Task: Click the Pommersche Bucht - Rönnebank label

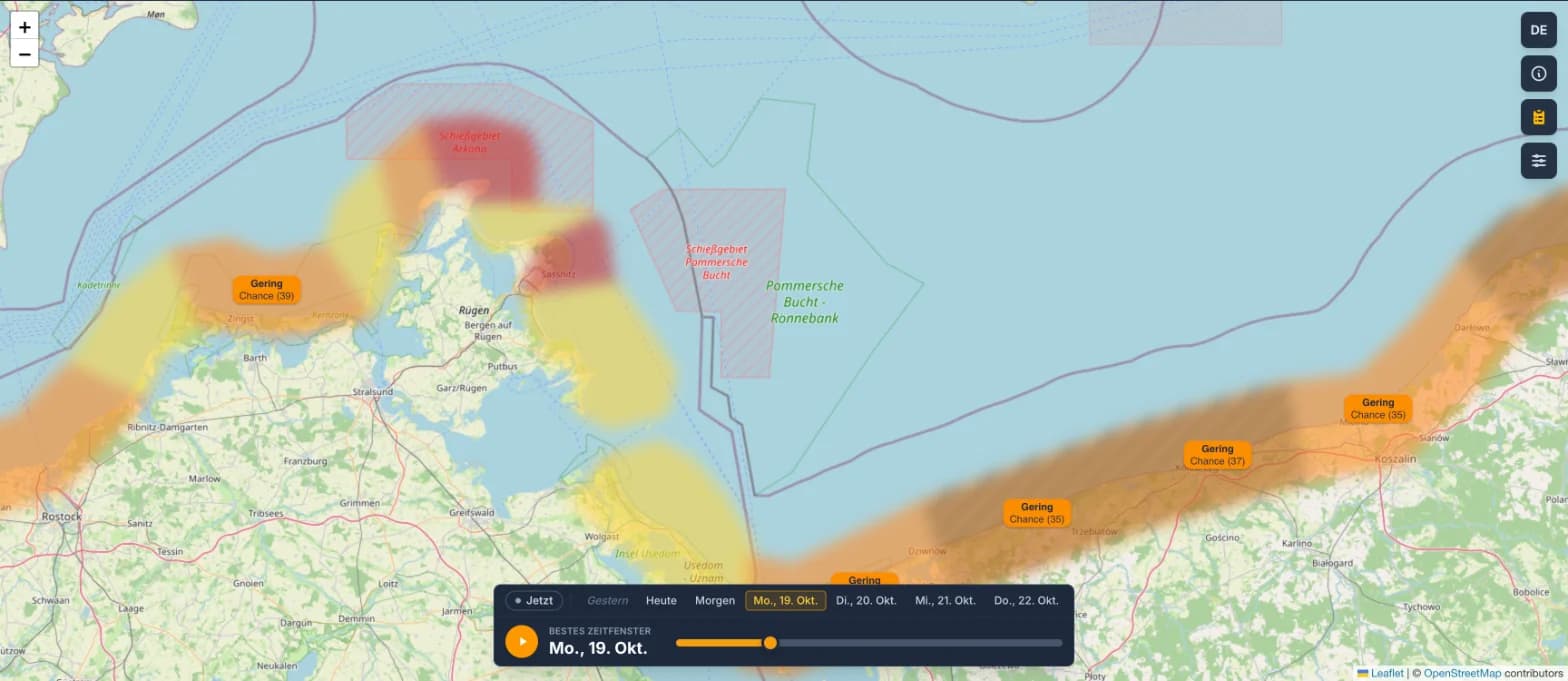Action: click(804, 302)
